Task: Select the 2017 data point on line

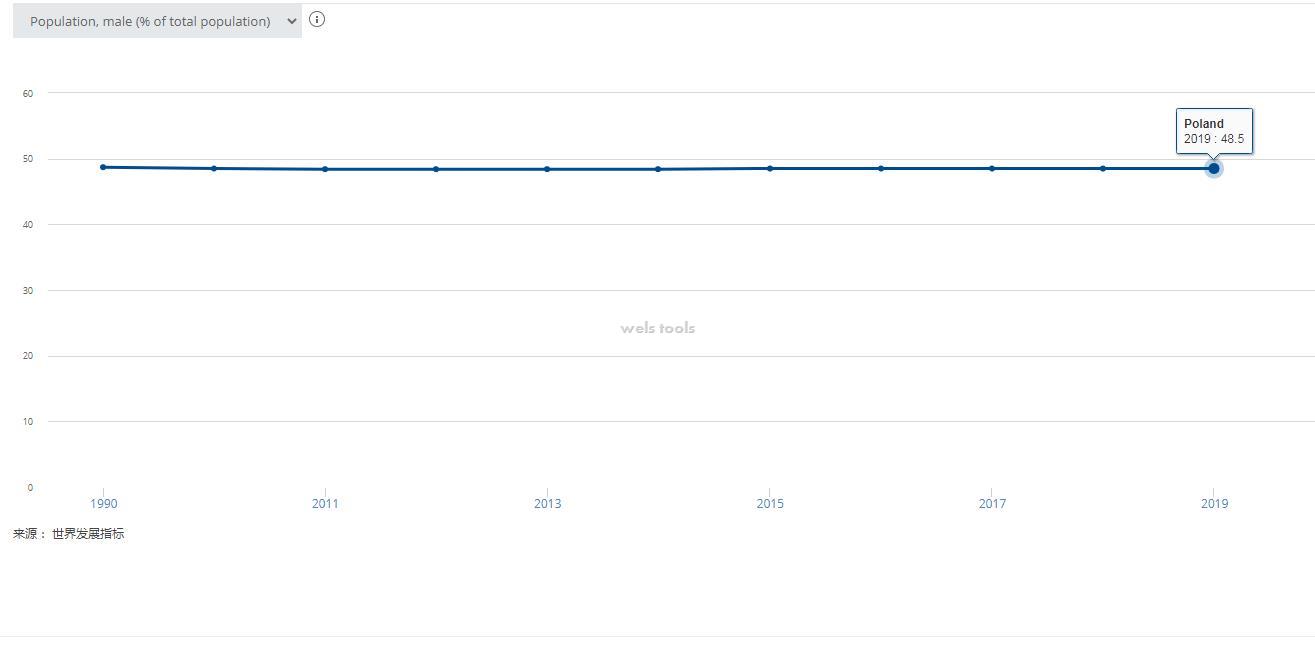Action: tap(992, 168)
